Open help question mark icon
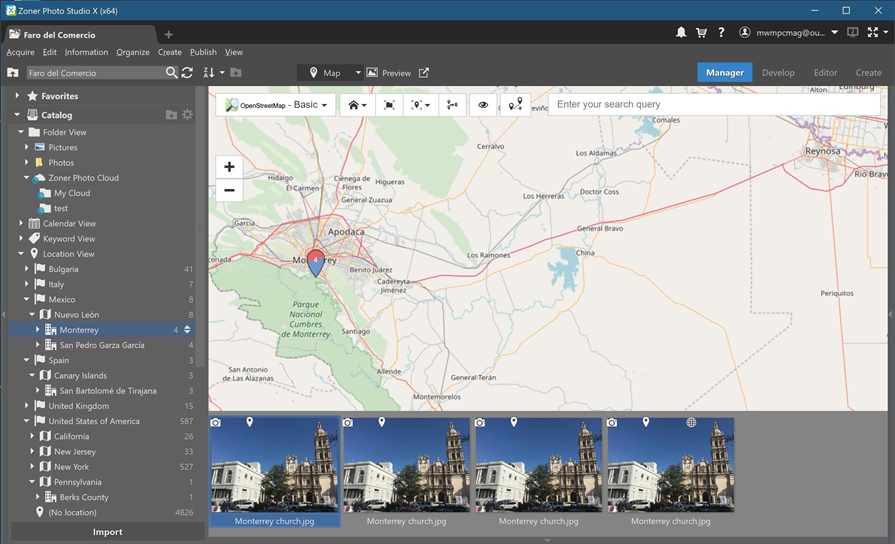 click(x=721, y=33)
